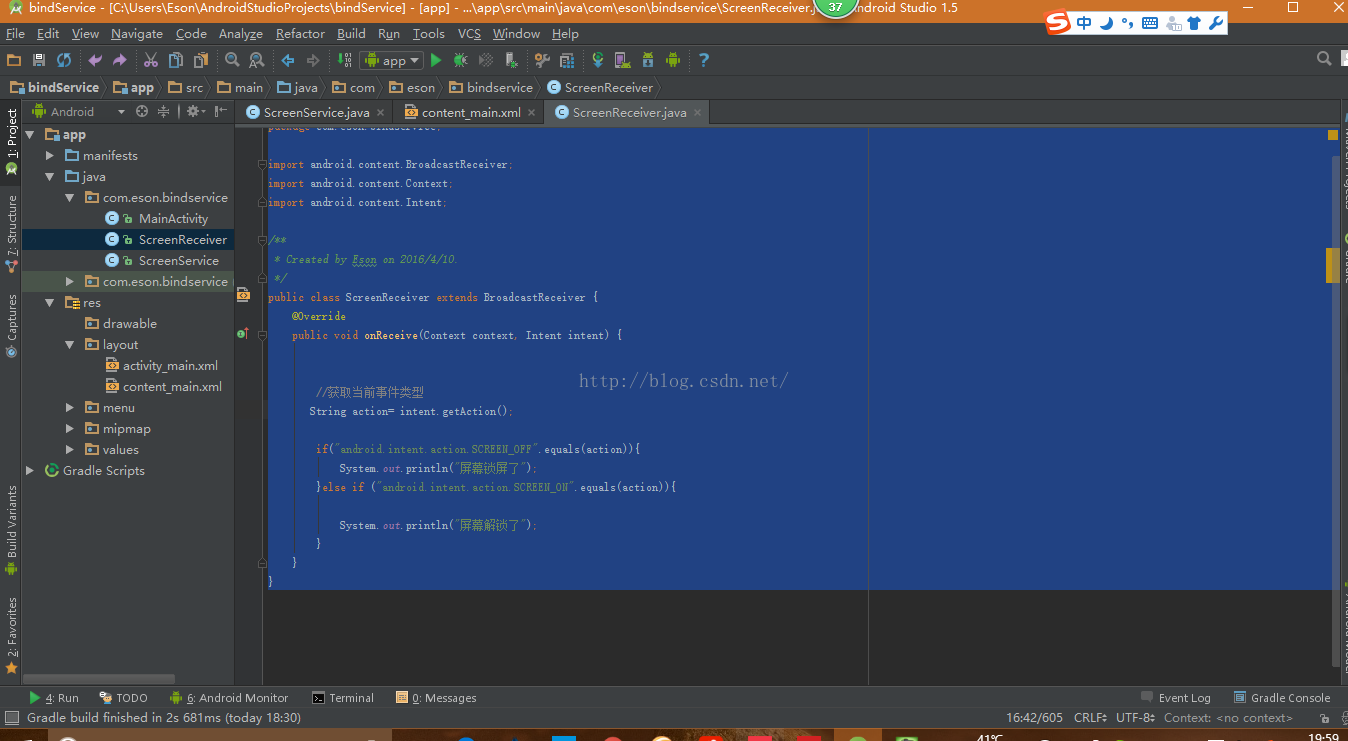The width and height of the screenshot is (1348, 741).
Task: Click the Cut scissors icon
Action: 151,61
